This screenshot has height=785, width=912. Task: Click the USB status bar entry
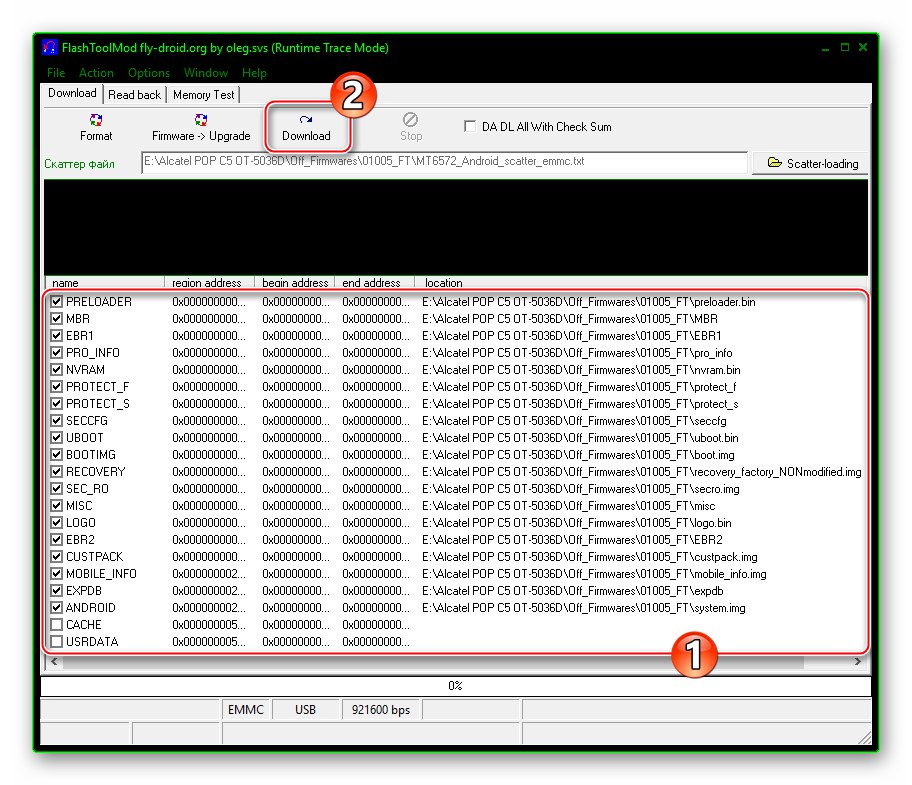tap(305, 709)
